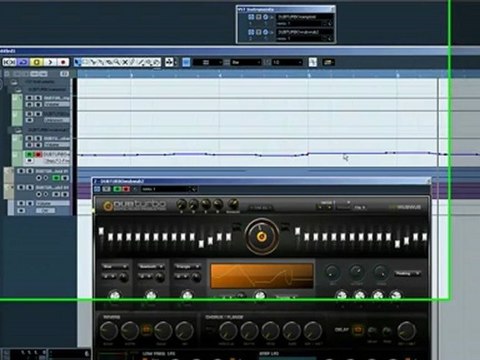Open the Sawtooth oscillator waveform dropdown

click(151, 266)
